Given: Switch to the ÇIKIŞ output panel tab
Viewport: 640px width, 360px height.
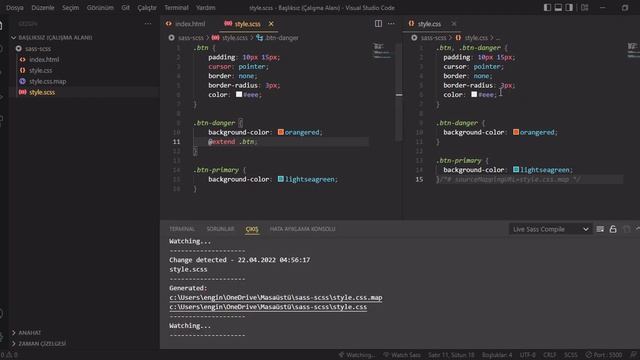Looking at the screenshot, I should [252, 229].
